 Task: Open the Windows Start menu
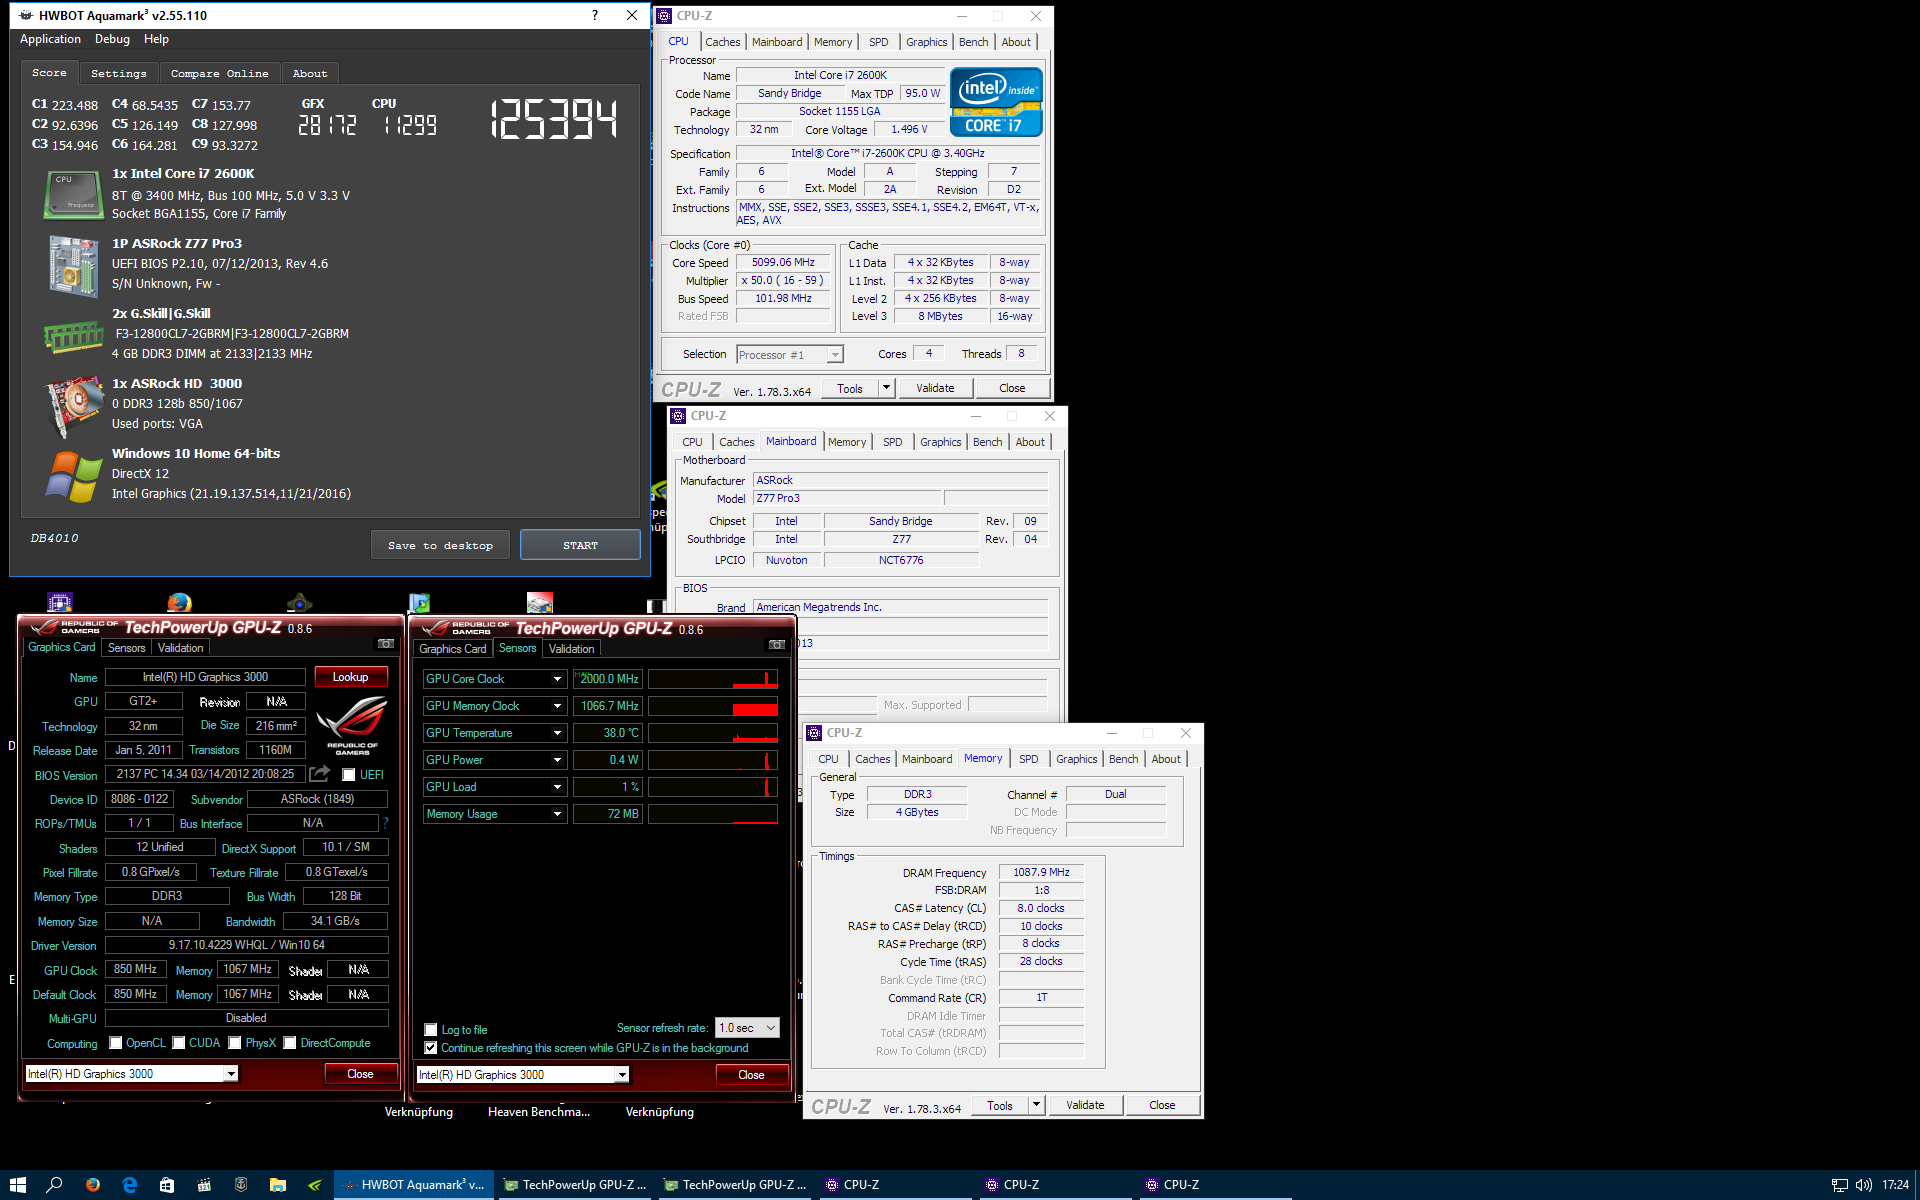click(18, 1185)
